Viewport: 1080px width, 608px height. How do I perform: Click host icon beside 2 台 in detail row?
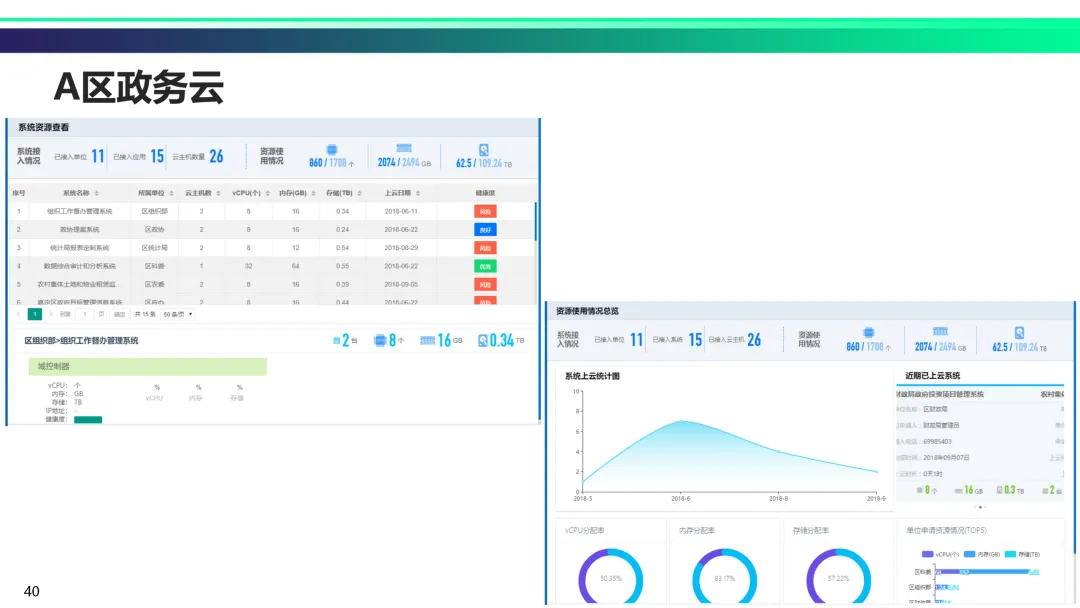(x=336, y=341)
